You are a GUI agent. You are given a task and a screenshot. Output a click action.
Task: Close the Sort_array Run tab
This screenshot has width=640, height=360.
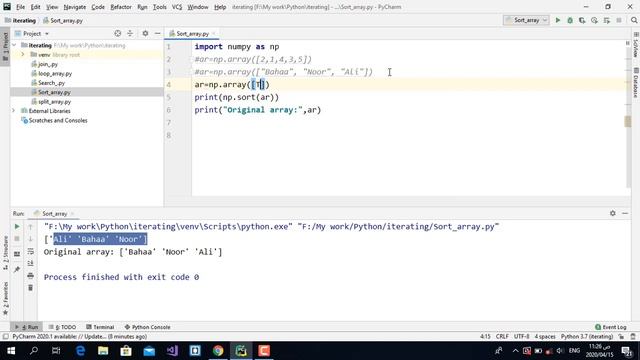(x=72, y=213)
